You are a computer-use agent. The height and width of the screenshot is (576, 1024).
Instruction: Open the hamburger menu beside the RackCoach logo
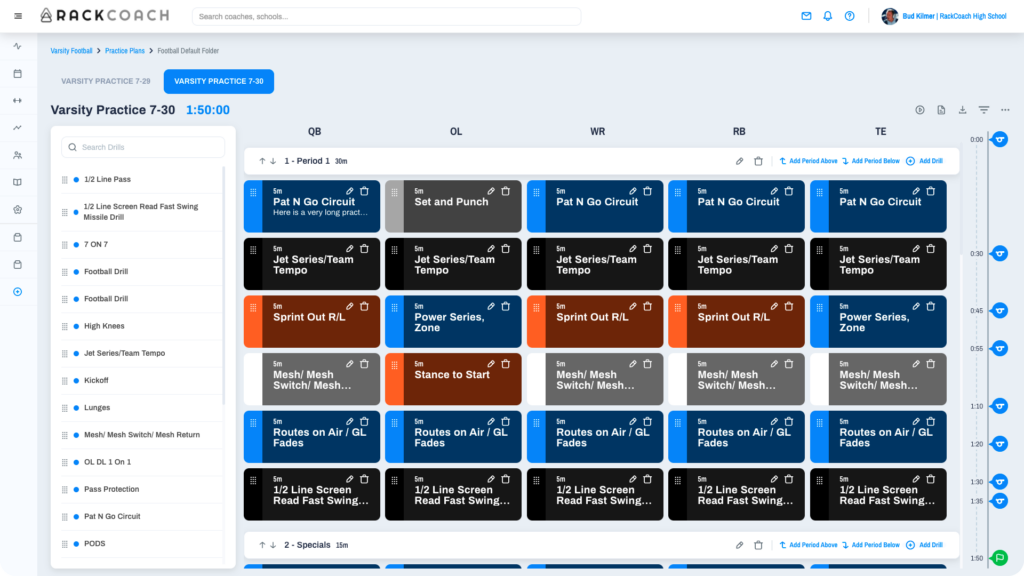click(18, 16)
